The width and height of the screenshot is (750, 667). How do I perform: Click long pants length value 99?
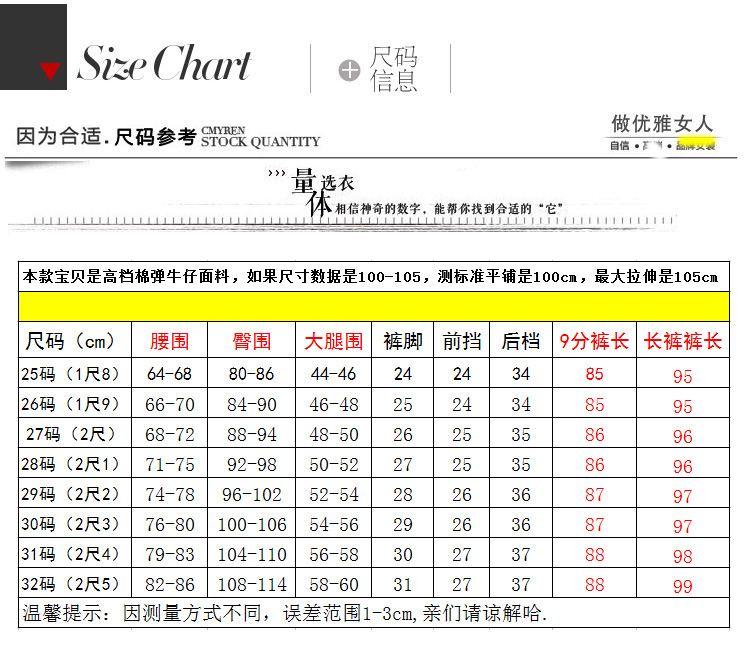click(683, 587)
